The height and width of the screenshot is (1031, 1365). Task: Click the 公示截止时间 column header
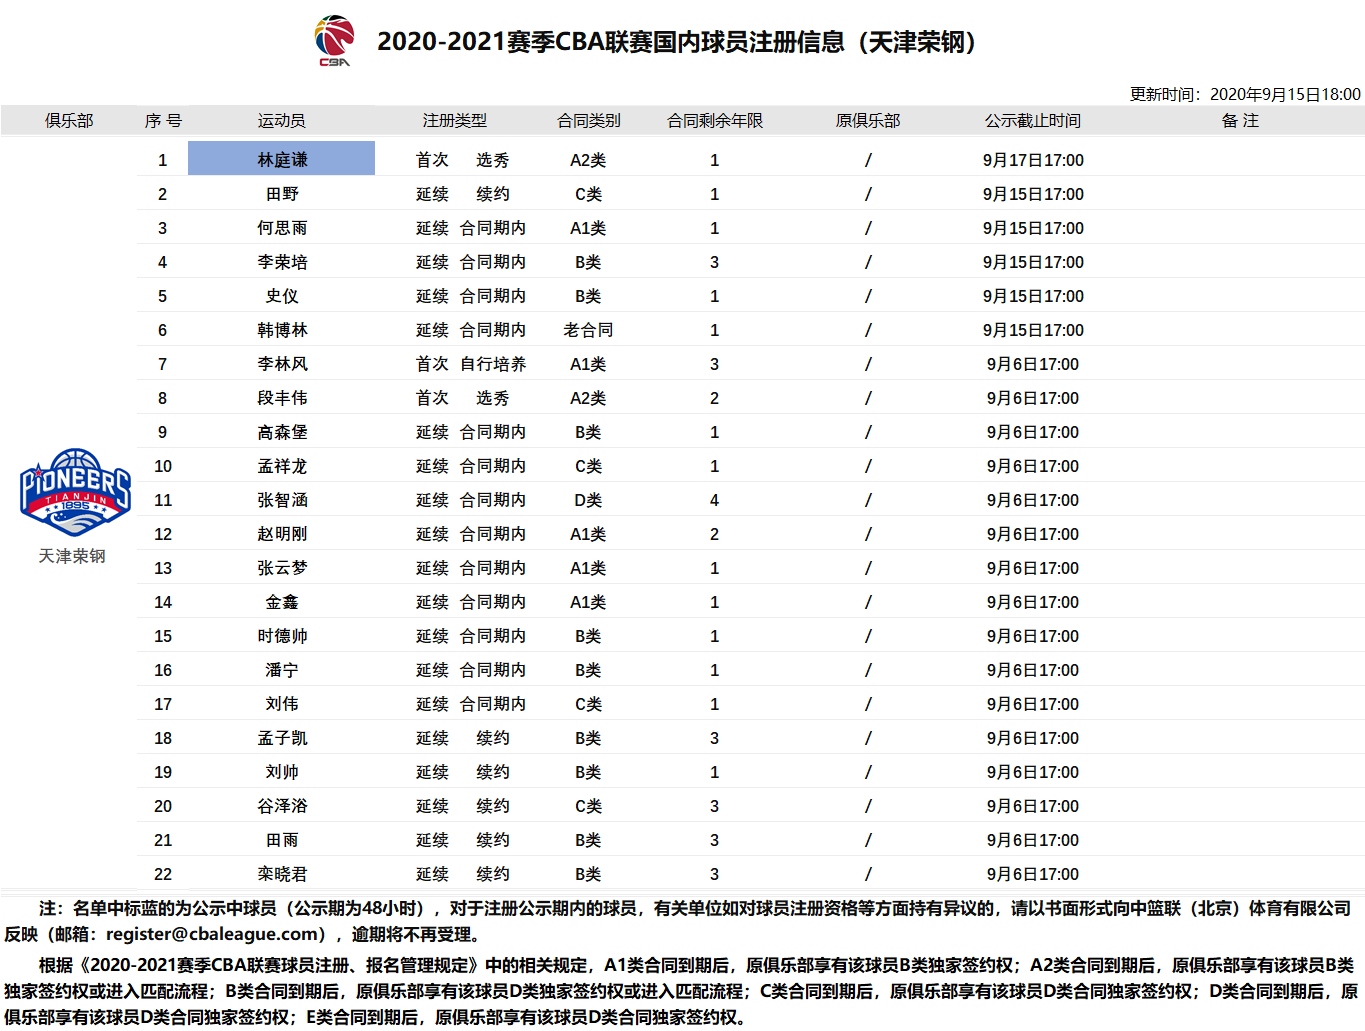(1033, 121)
